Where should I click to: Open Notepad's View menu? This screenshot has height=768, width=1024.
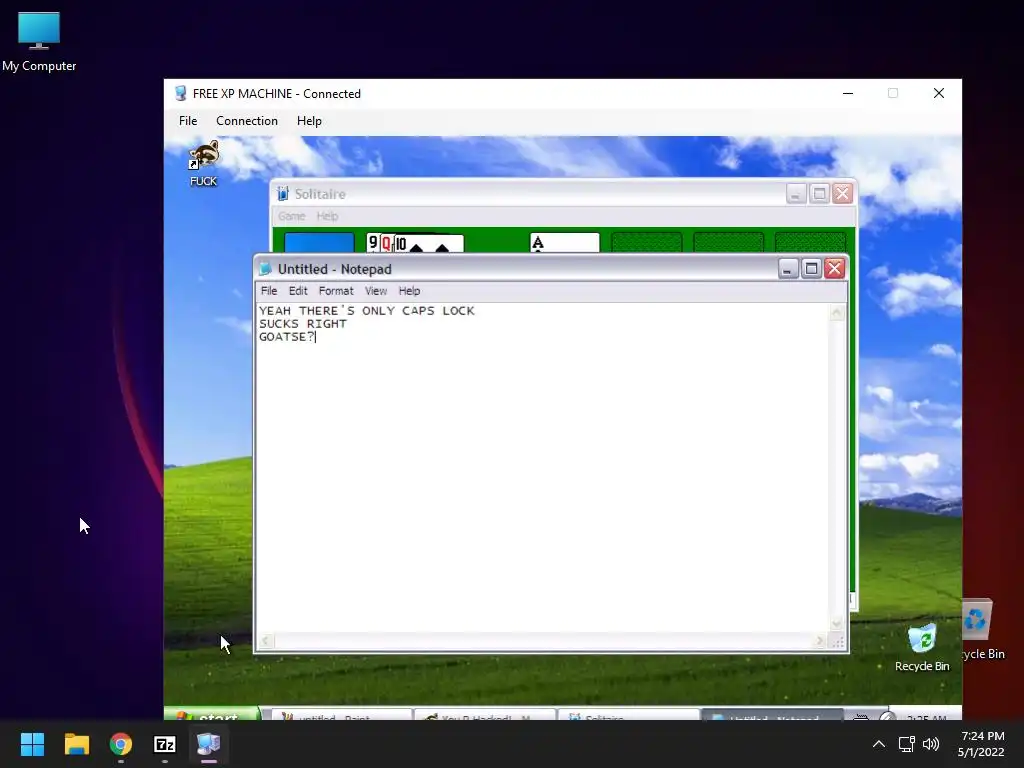pos(376,291)
